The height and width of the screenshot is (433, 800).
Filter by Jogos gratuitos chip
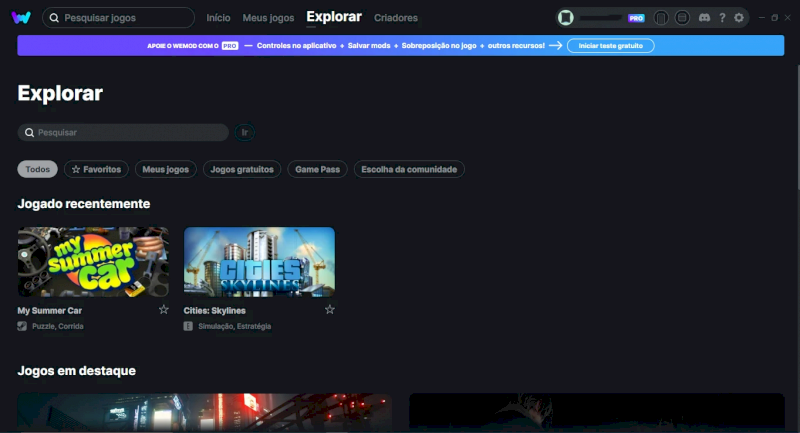[x=242, y=169]
